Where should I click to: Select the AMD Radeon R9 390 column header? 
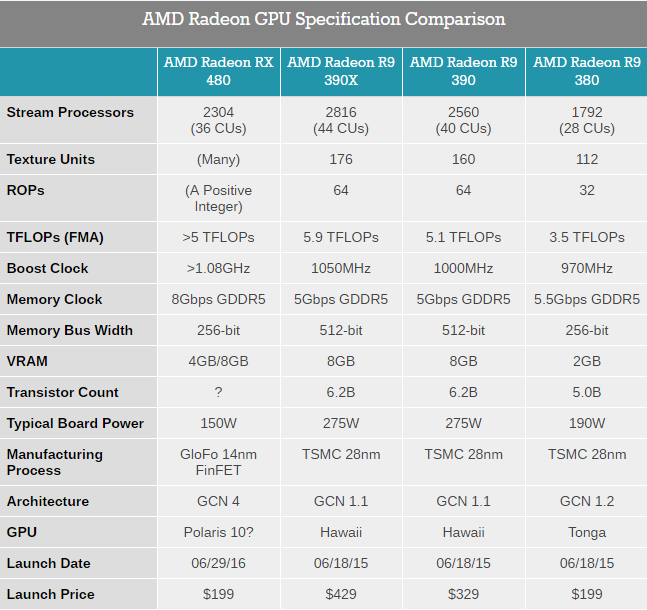(x=464, y=71)
